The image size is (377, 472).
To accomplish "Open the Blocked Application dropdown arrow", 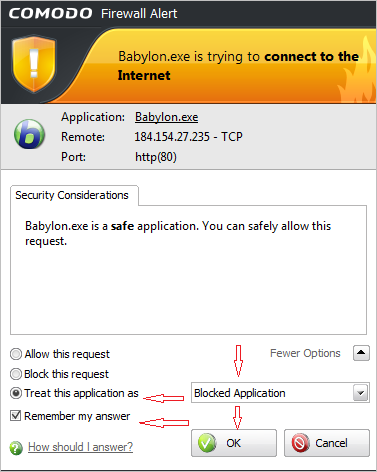I will 360,393.
